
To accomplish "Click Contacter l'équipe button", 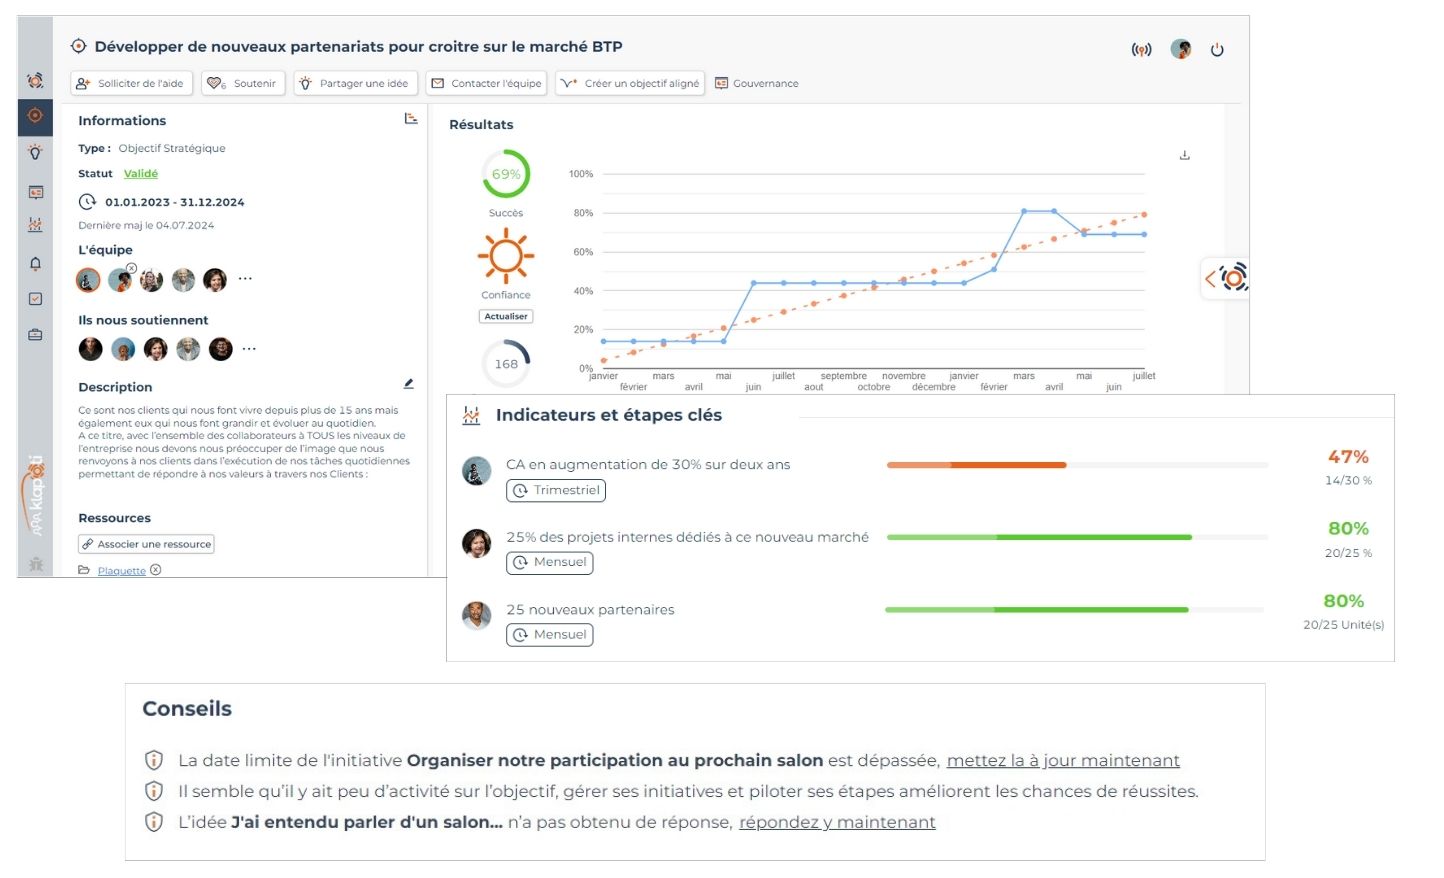I will (486, 83).
